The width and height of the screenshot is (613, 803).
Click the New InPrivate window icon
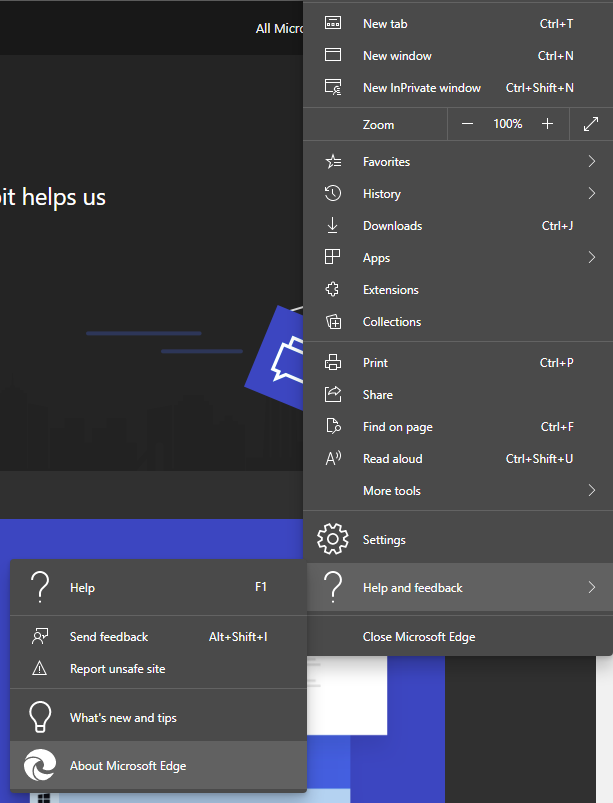tap(333, 87)
